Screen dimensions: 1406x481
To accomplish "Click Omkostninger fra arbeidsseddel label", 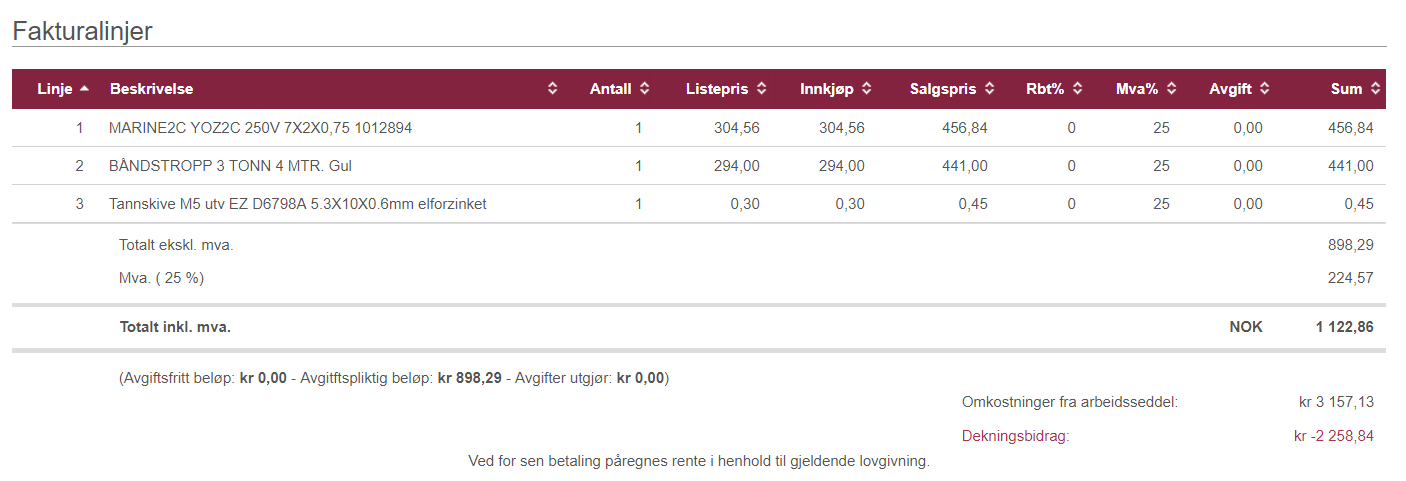I will click(x=1070, y=402).
